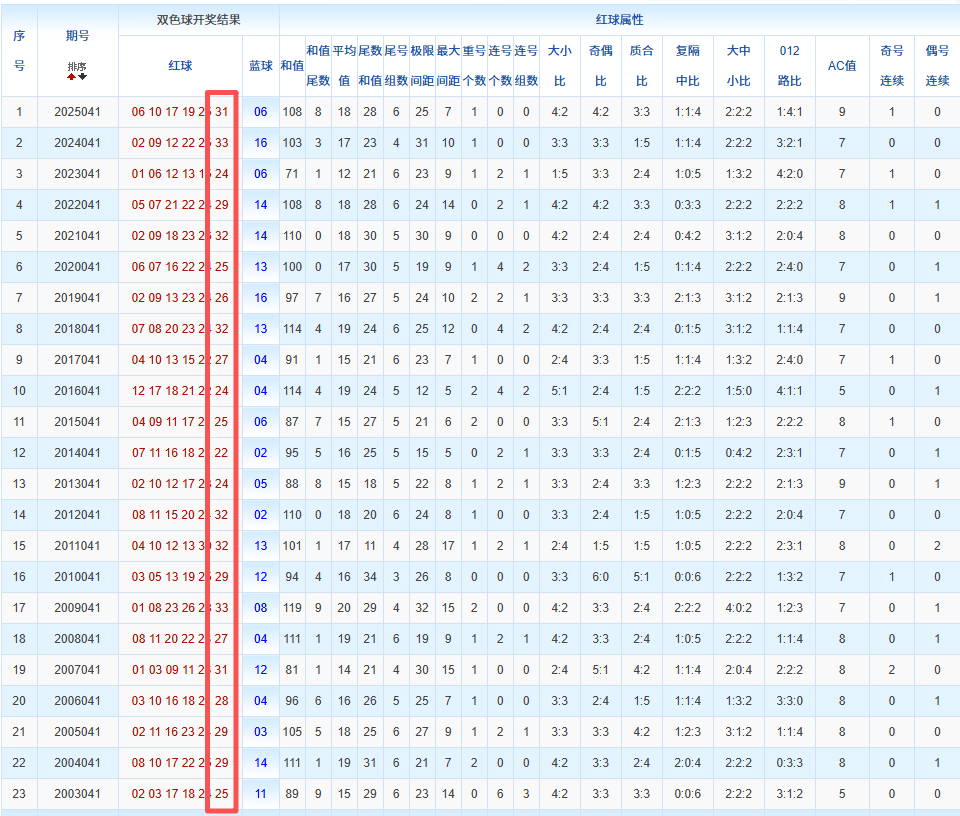This screenshot has width=960, height=816.
Task: Click blue ball 06 in row 2025041
Action: pos(260,112)
